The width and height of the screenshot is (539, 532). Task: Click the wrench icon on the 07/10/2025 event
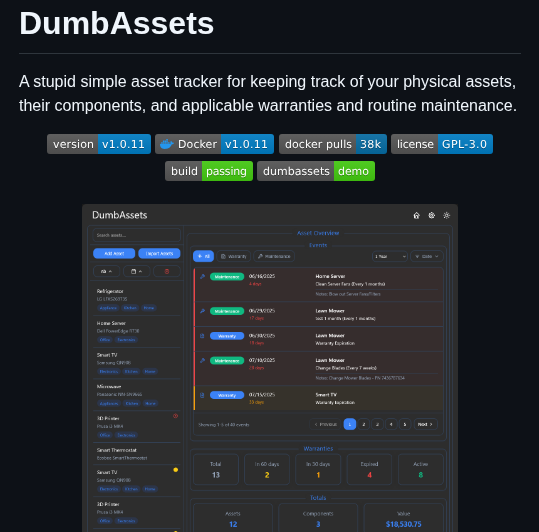pyautogui.click(x=202, y=361)
